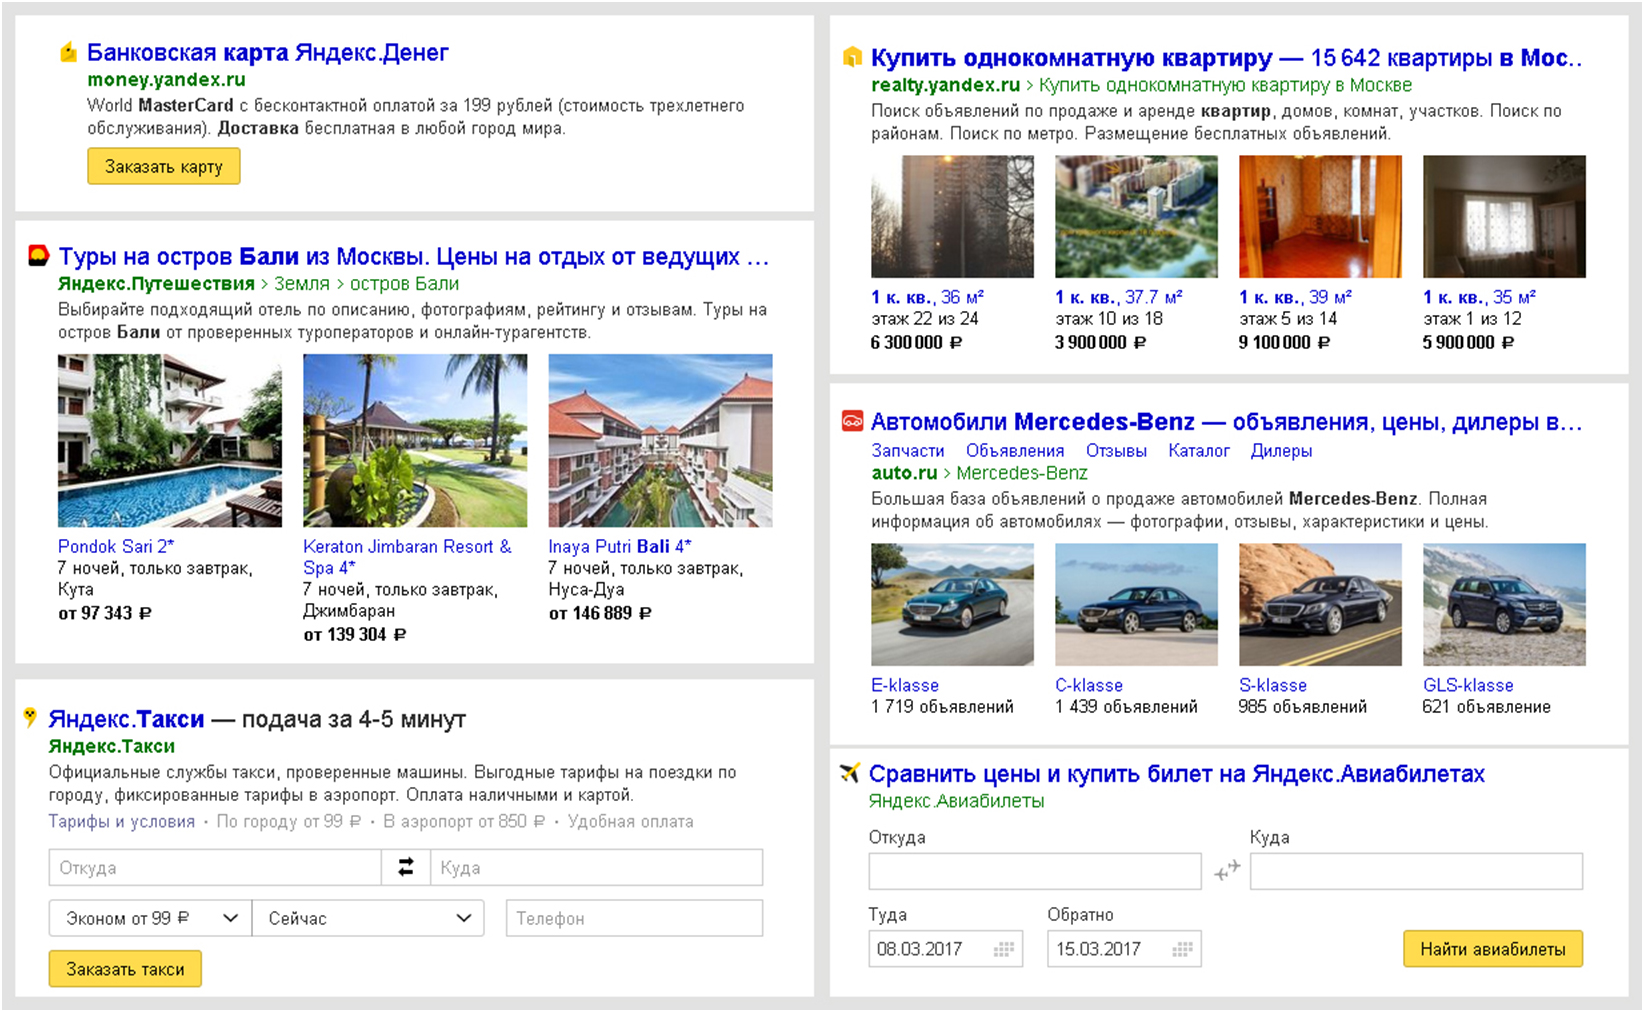The height and width of the screenshot is (1012, 1644).
Task: Open S-klasse listings link
Action: pyautogui.click(x=1273, y=685)
